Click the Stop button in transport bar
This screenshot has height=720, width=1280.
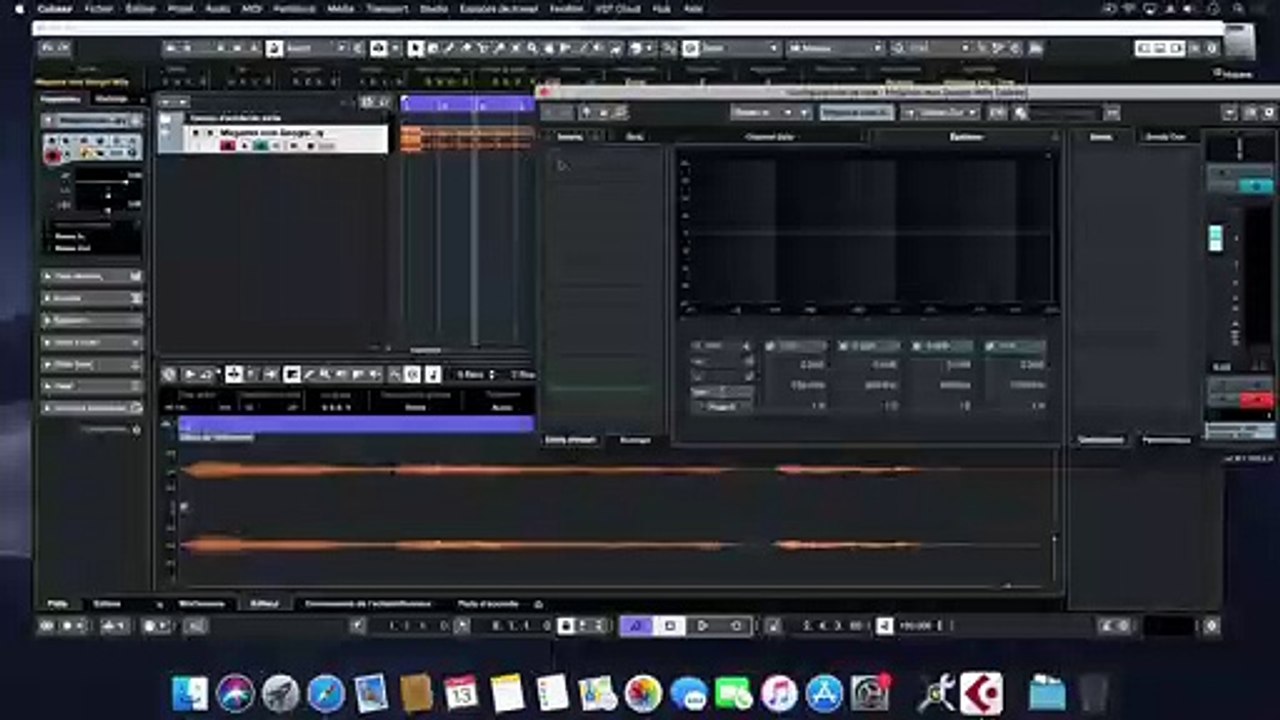point(670,626)
